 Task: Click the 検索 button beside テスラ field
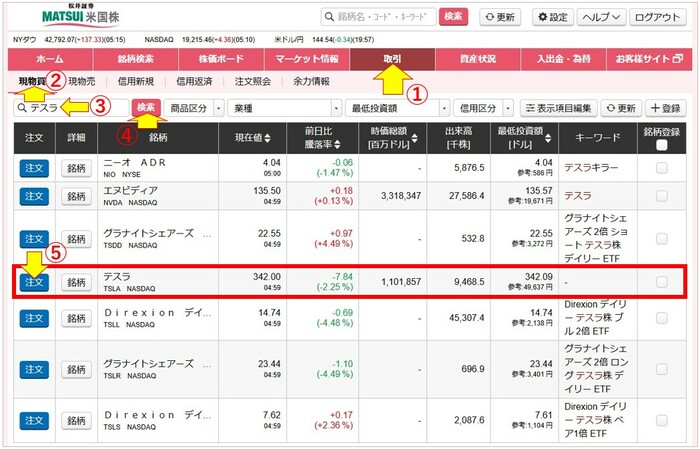tap(146, 108)
